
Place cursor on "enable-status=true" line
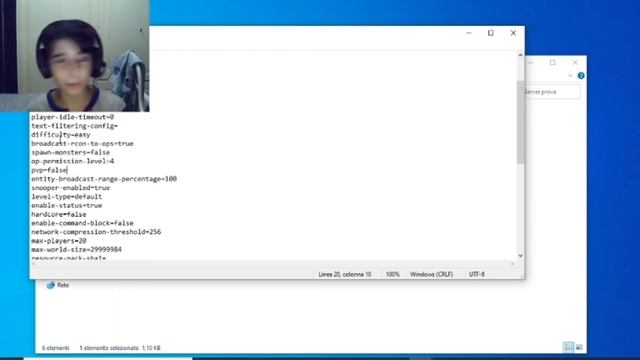coord(67,205)
